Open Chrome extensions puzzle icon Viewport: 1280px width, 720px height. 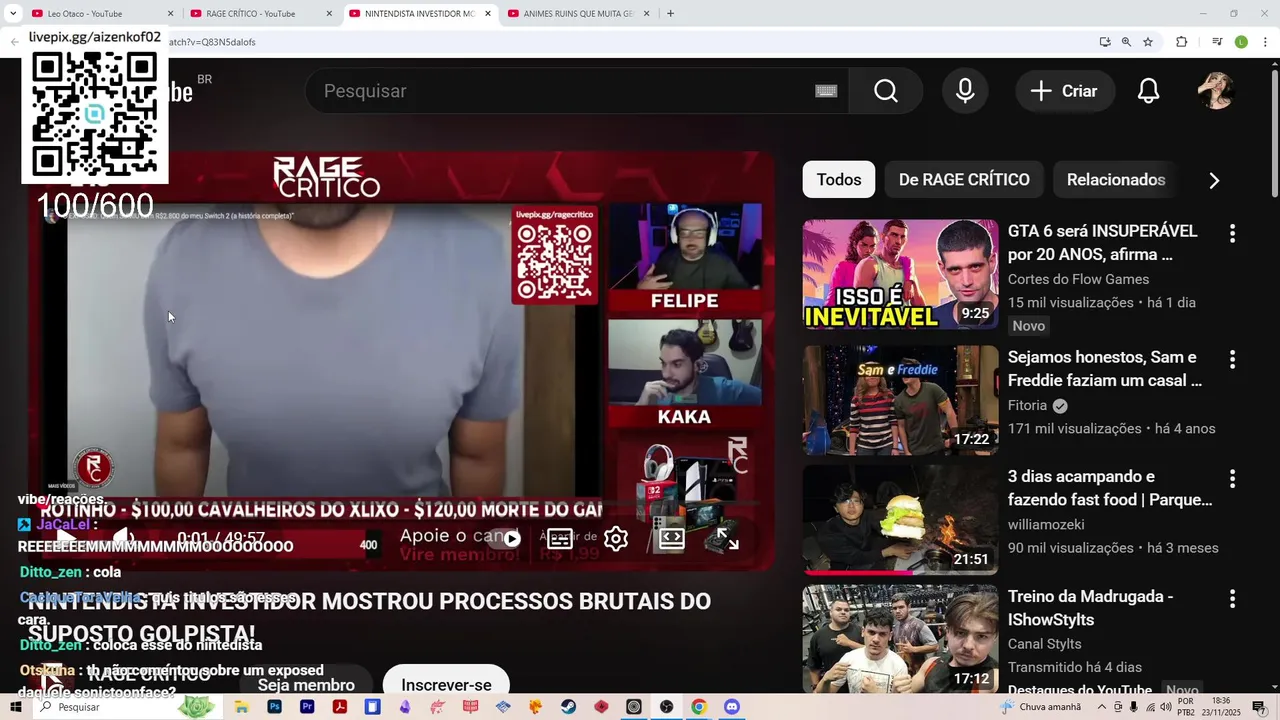(x=1181, y=42)
